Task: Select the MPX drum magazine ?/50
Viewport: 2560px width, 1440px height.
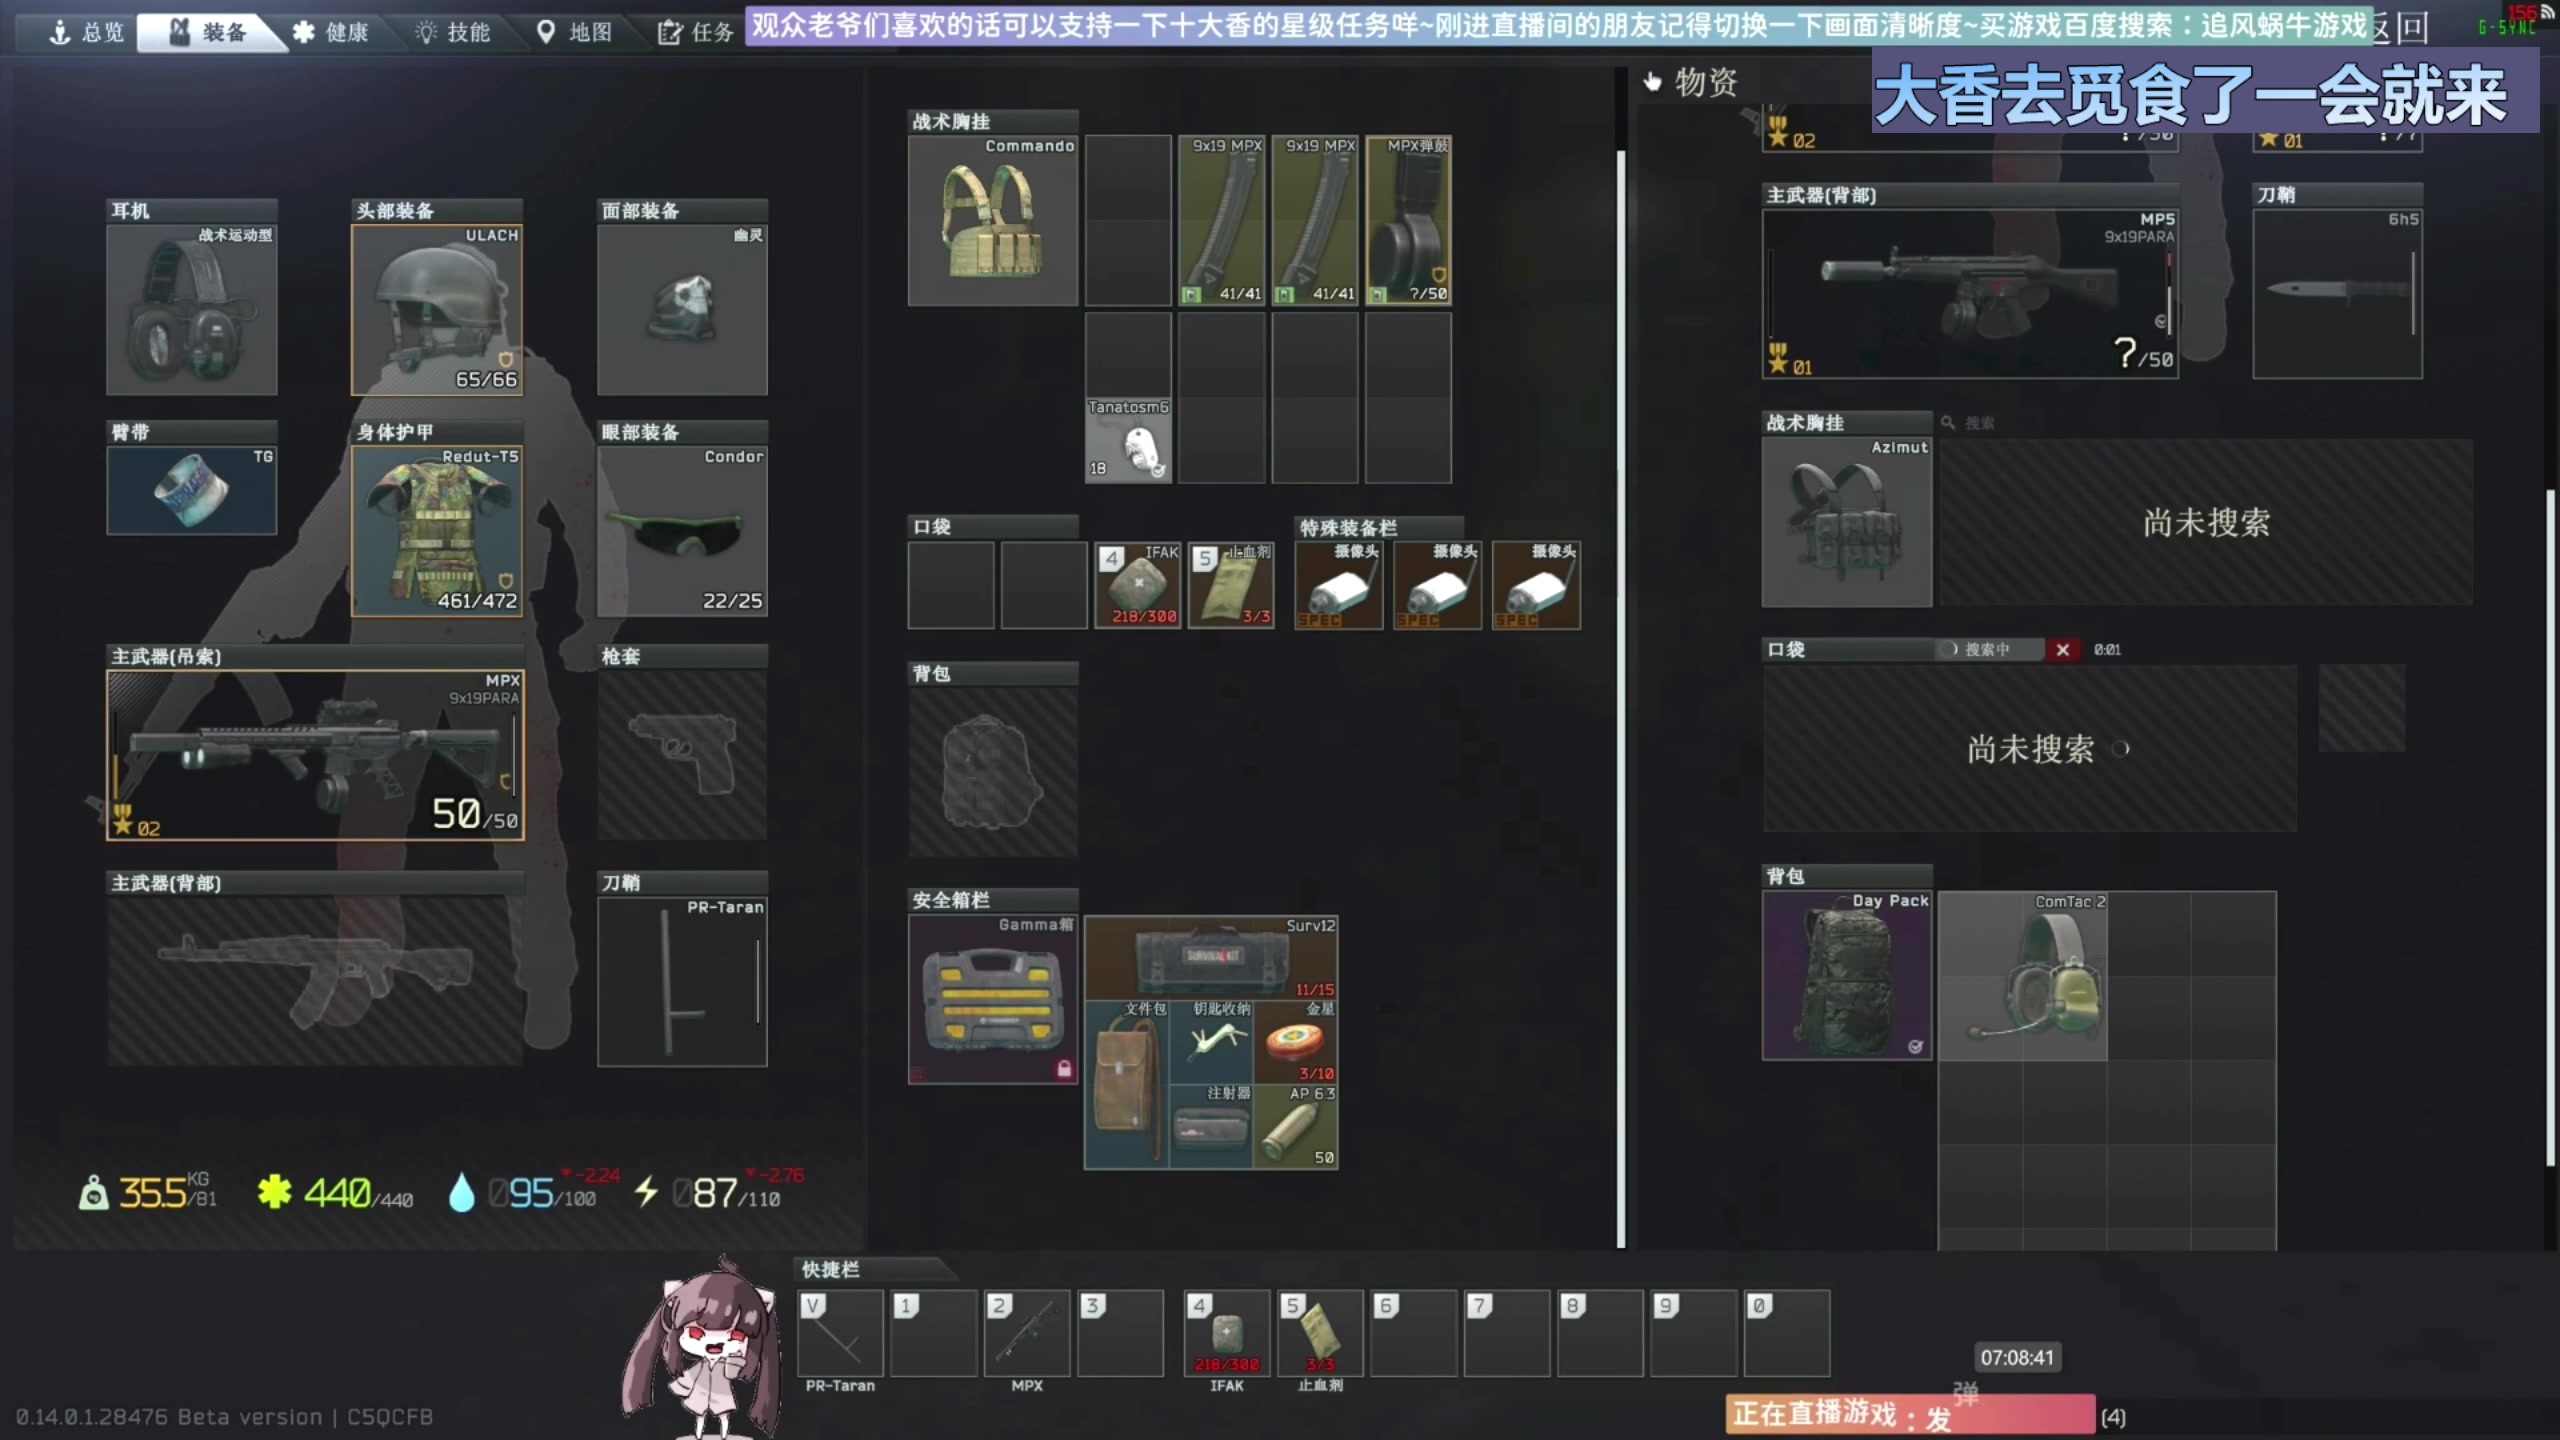Action: 1408,220
